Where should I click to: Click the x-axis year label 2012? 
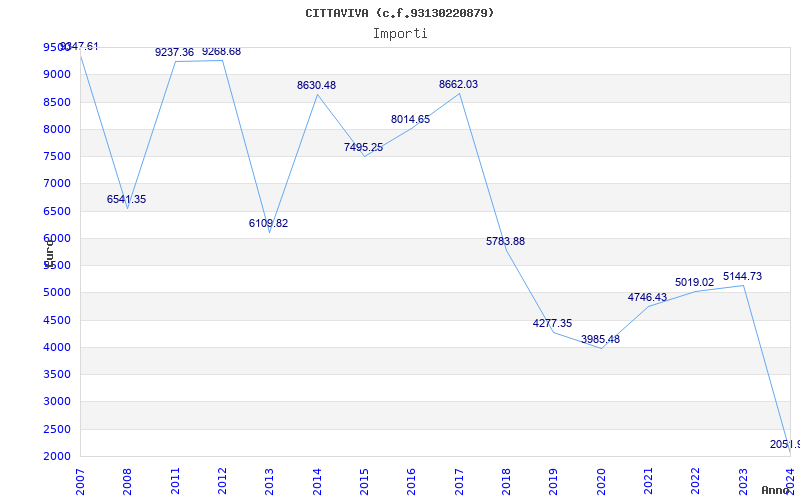pos(222,482)
